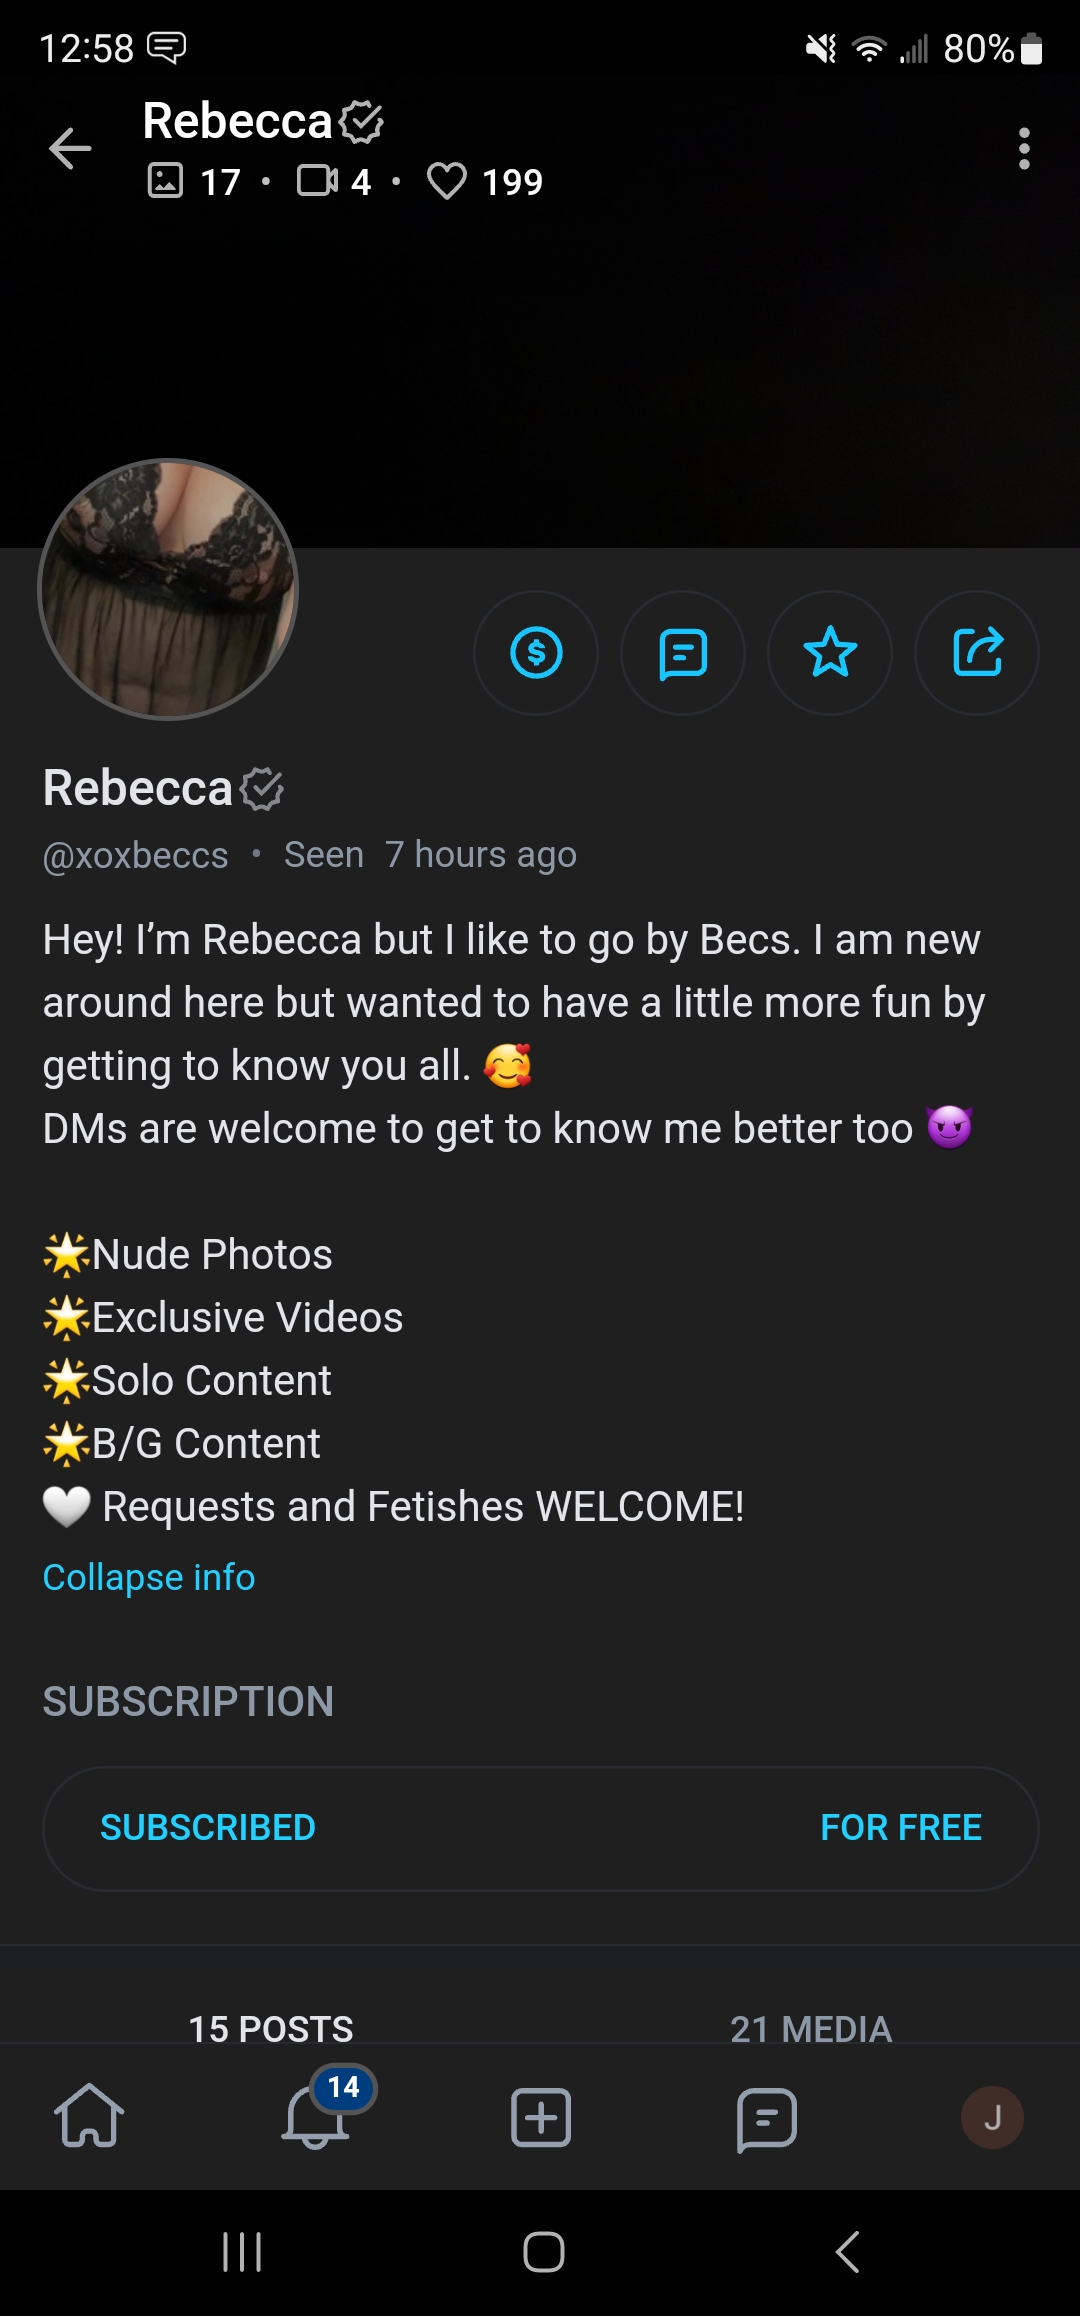Tap the SUBSCRIBED for free button

coord(540,1828)
